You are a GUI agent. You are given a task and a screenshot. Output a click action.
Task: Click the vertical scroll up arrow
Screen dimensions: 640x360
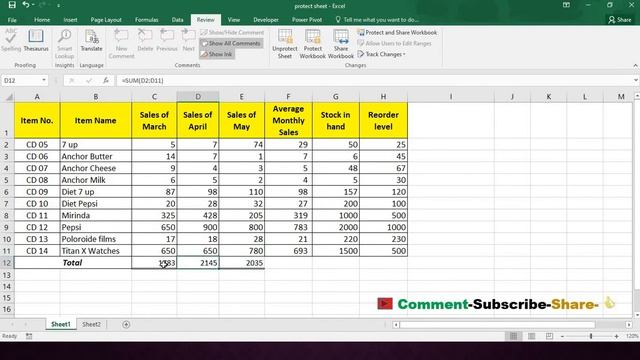[x=637, y=96]
